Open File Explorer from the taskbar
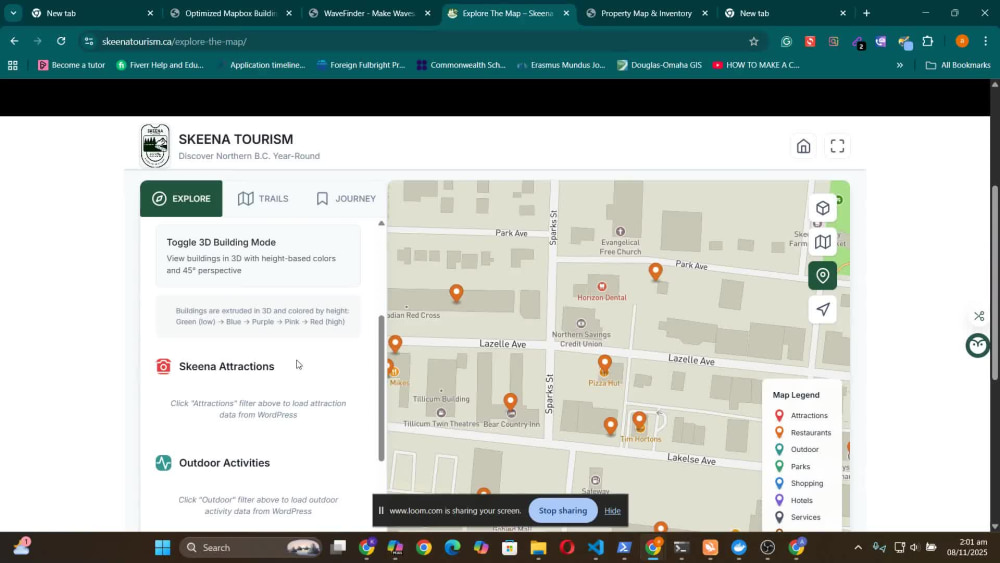The height and width of the screenshot is (563, 1000). click(x=538, y=548)
